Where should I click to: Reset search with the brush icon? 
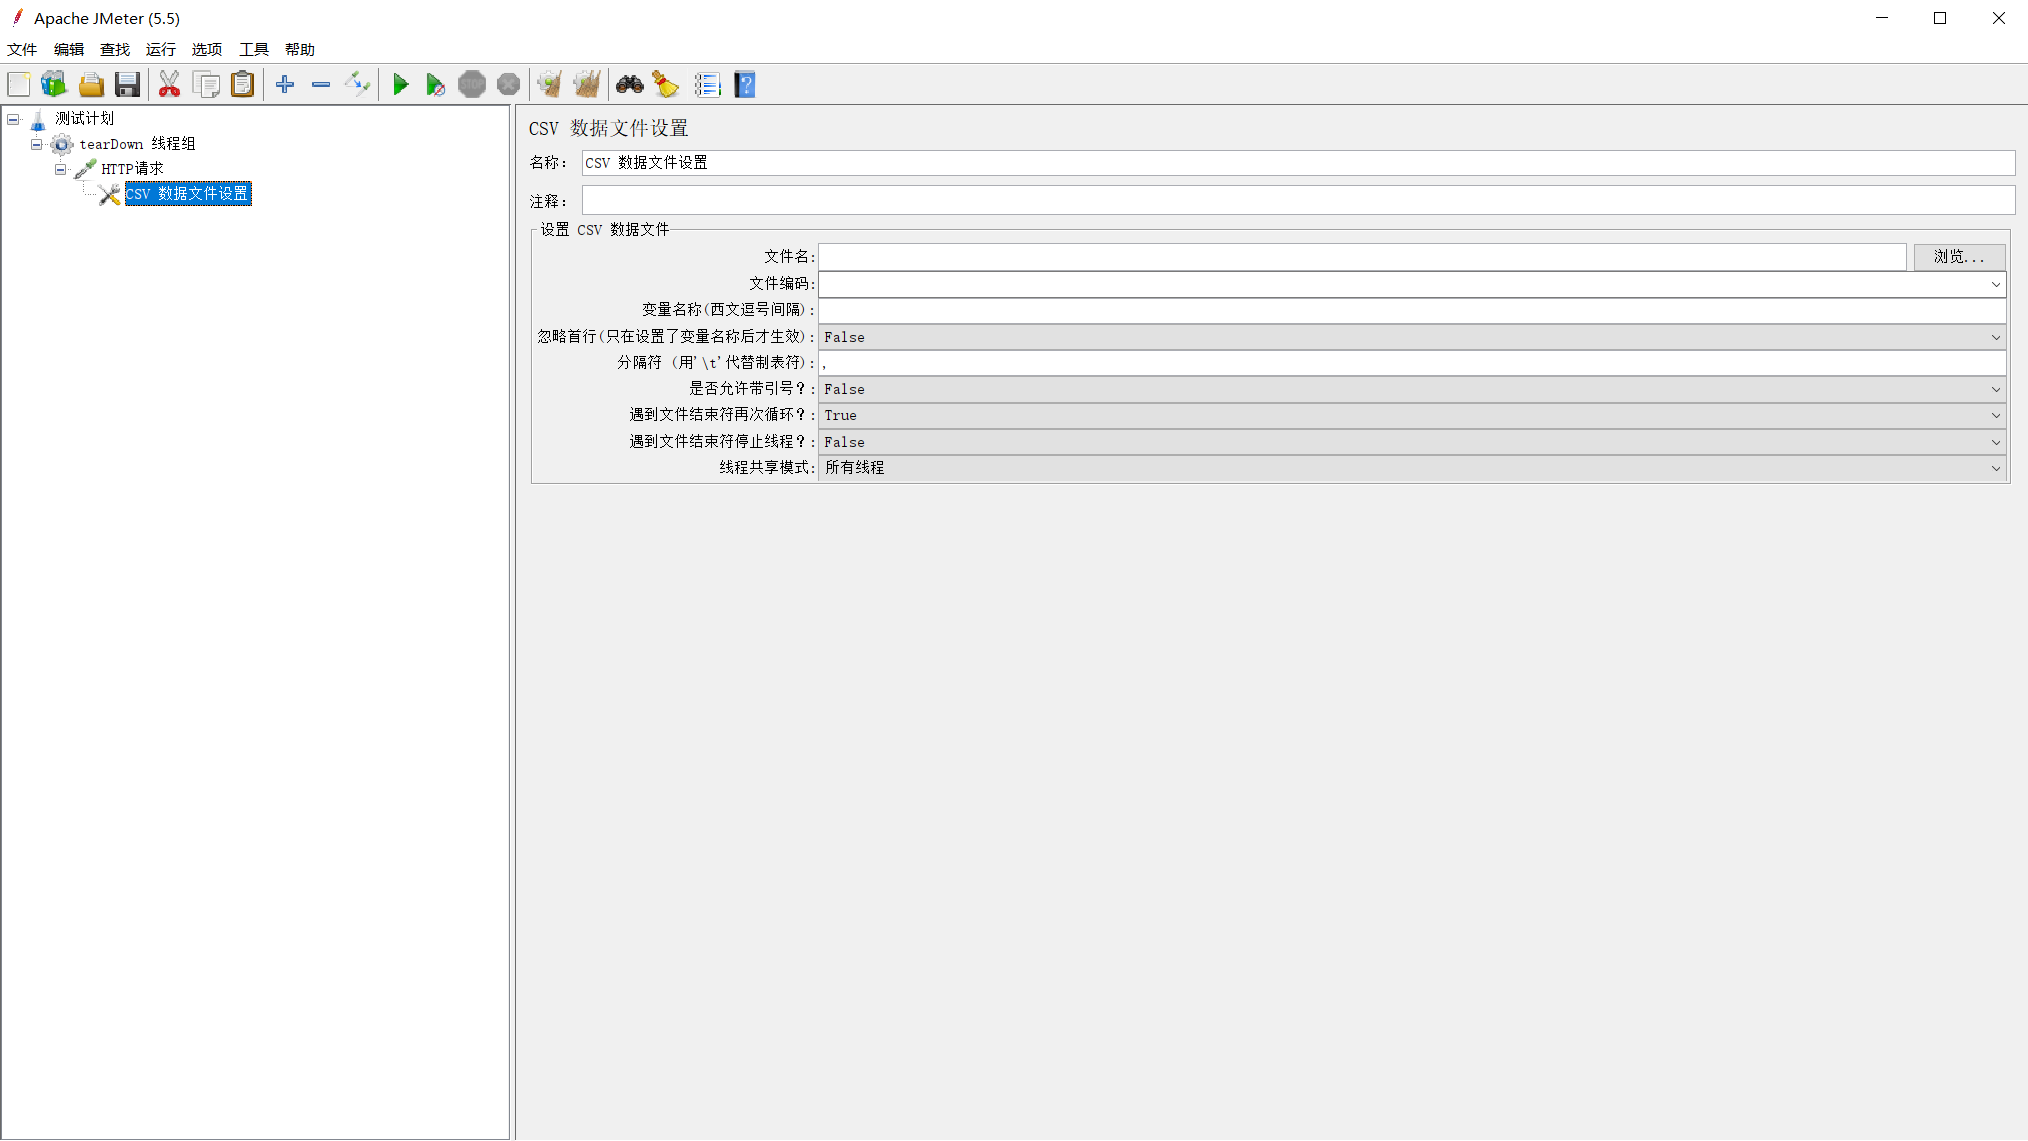(666, 85)
